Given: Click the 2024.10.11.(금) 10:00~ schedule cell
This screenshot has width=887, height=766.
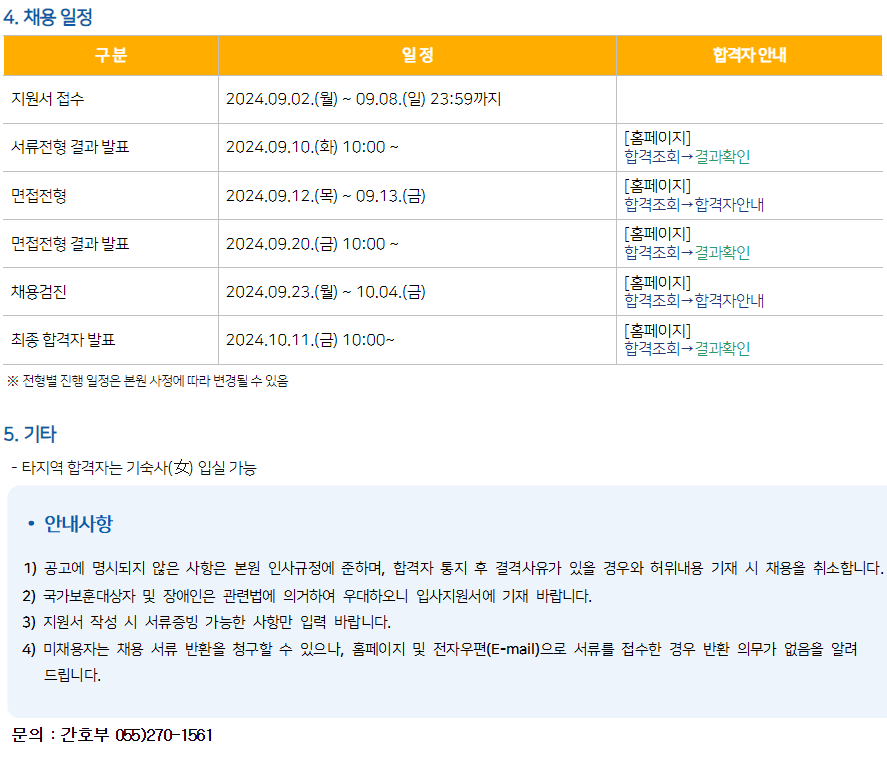Looking at the screenshot, I should [310, 340].
